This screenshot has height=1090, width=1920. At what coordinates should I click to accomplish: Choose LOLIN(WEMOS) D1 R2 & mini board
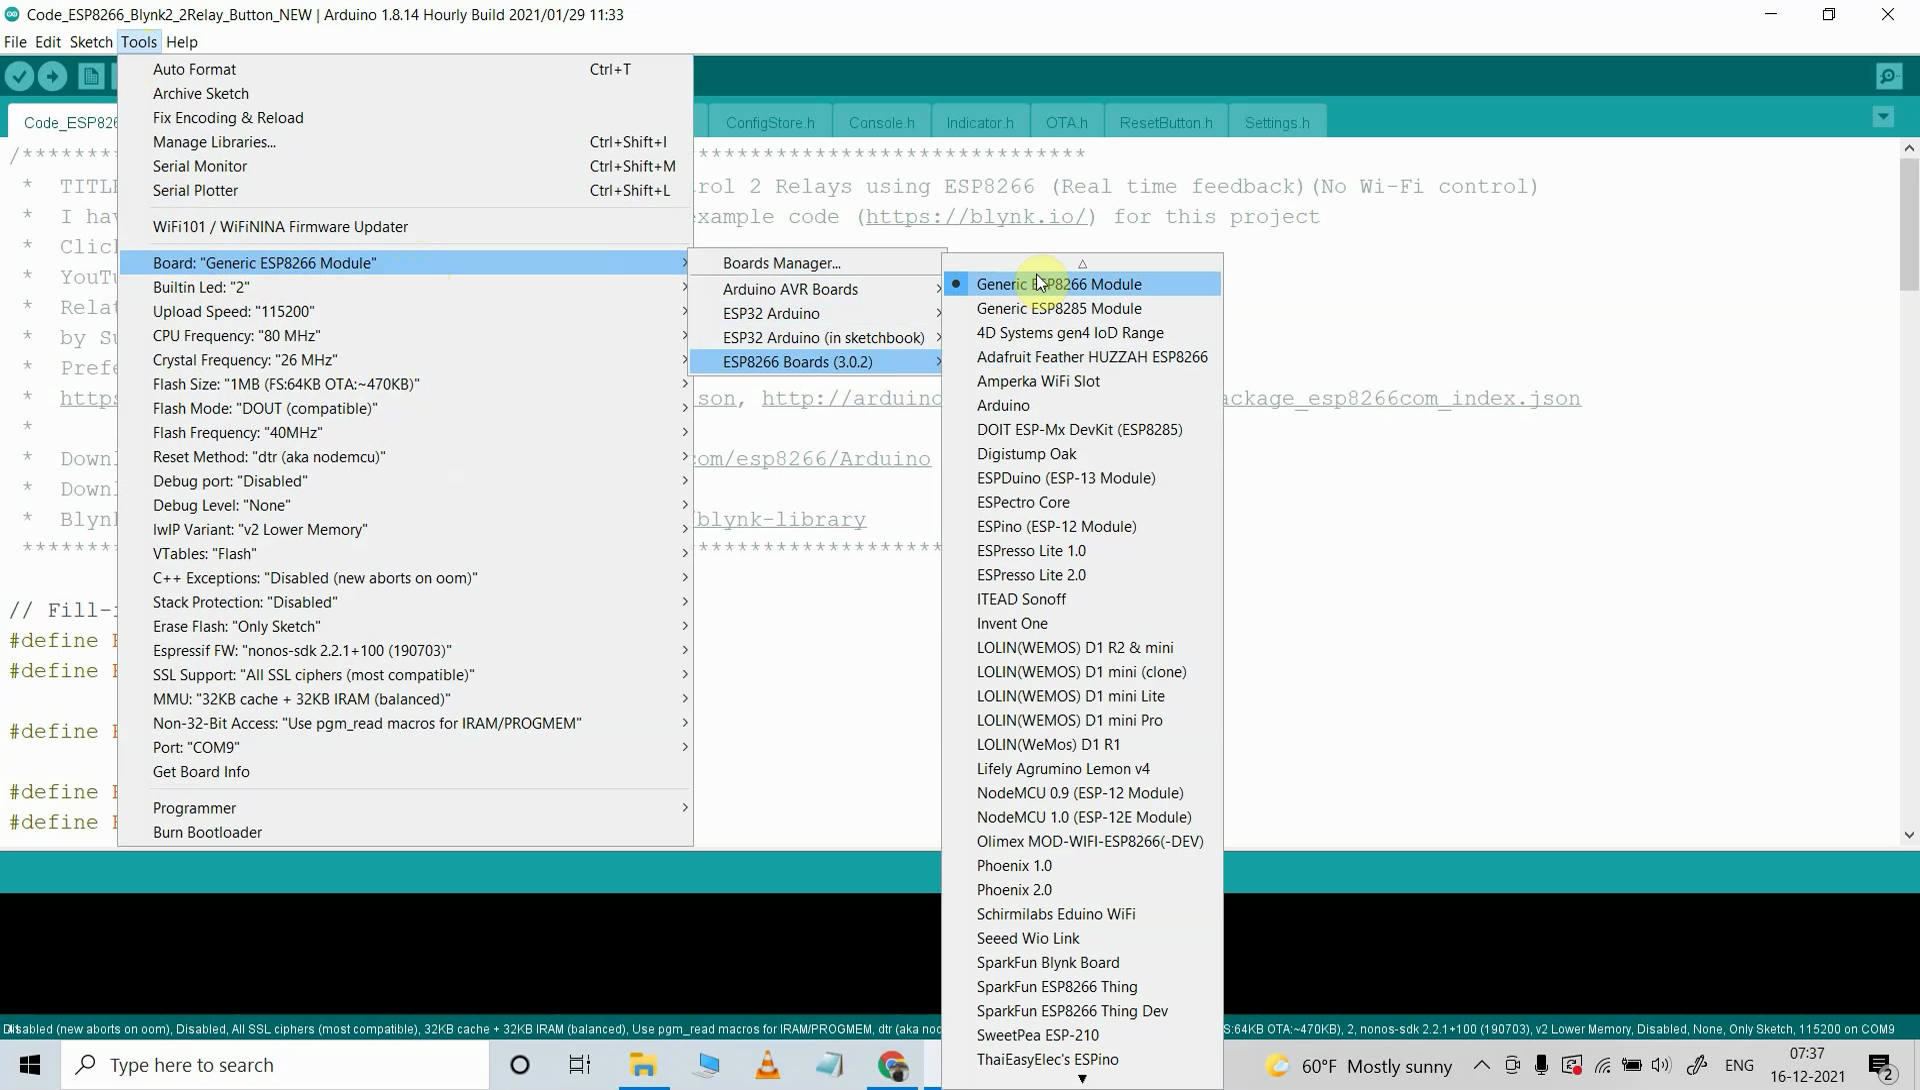1074,648
